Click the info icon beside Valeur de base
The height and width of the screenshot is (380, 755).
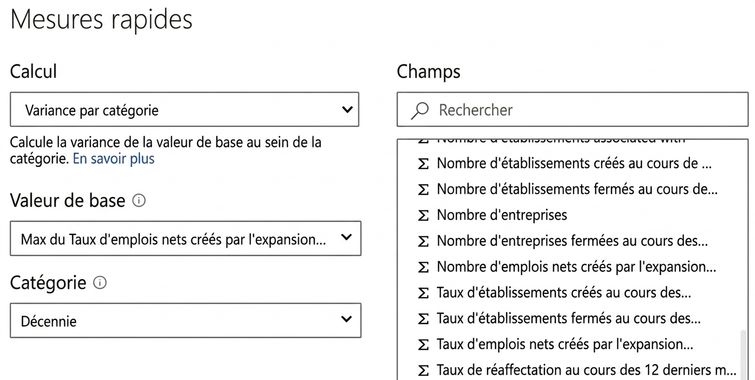[x=139, y=200]
